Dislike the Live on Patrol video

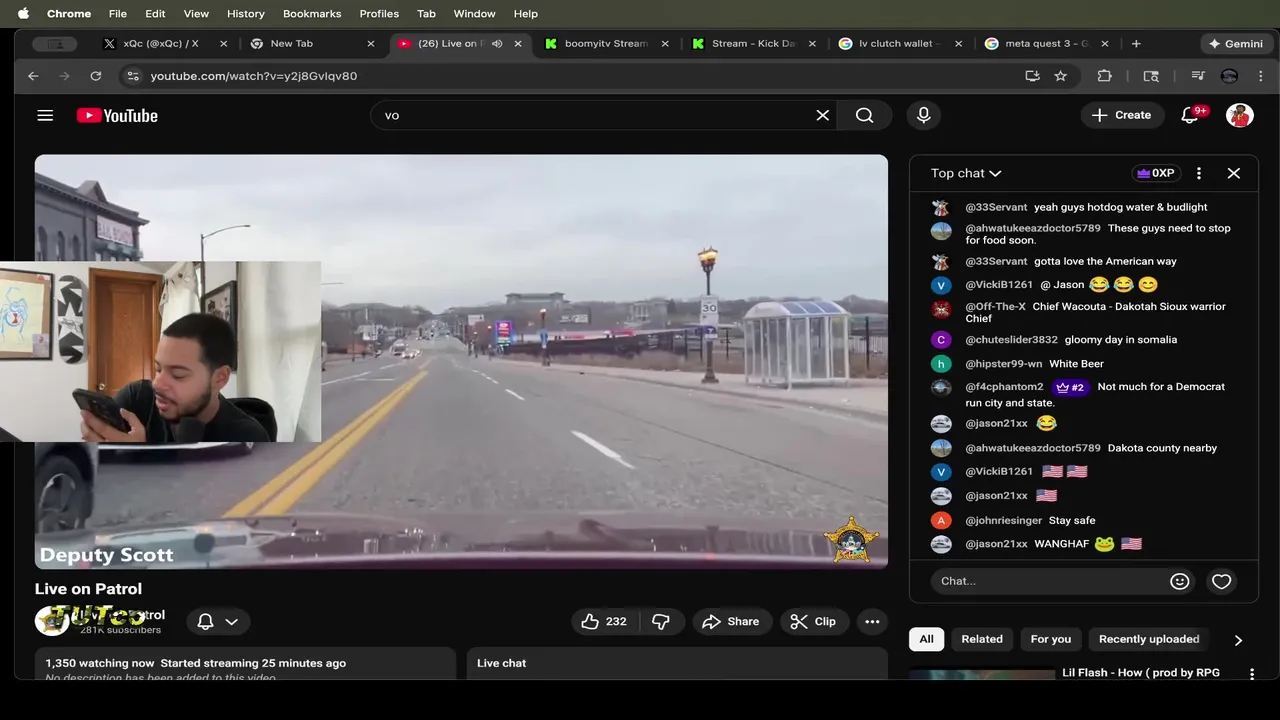[661, 621]
